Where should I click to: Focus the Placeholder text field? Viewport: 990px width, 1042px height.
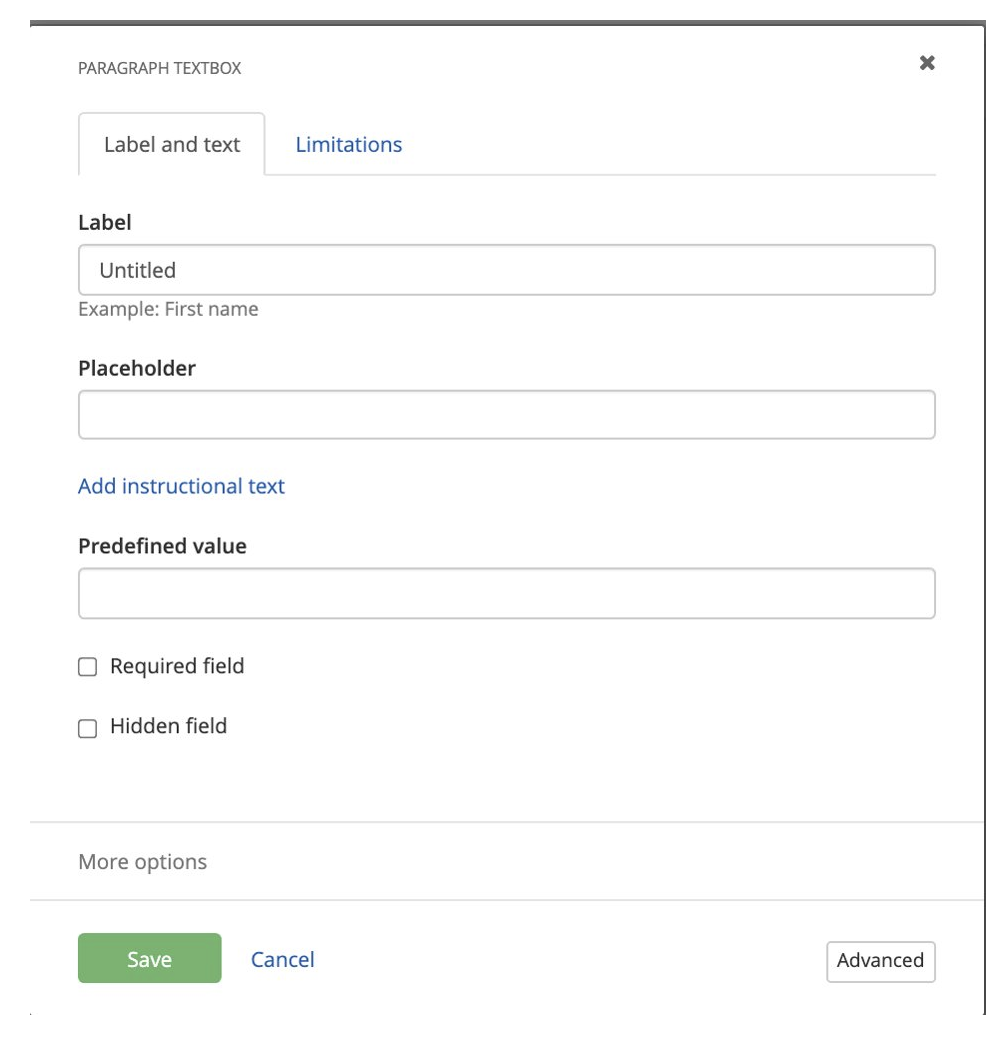[506, 415]
